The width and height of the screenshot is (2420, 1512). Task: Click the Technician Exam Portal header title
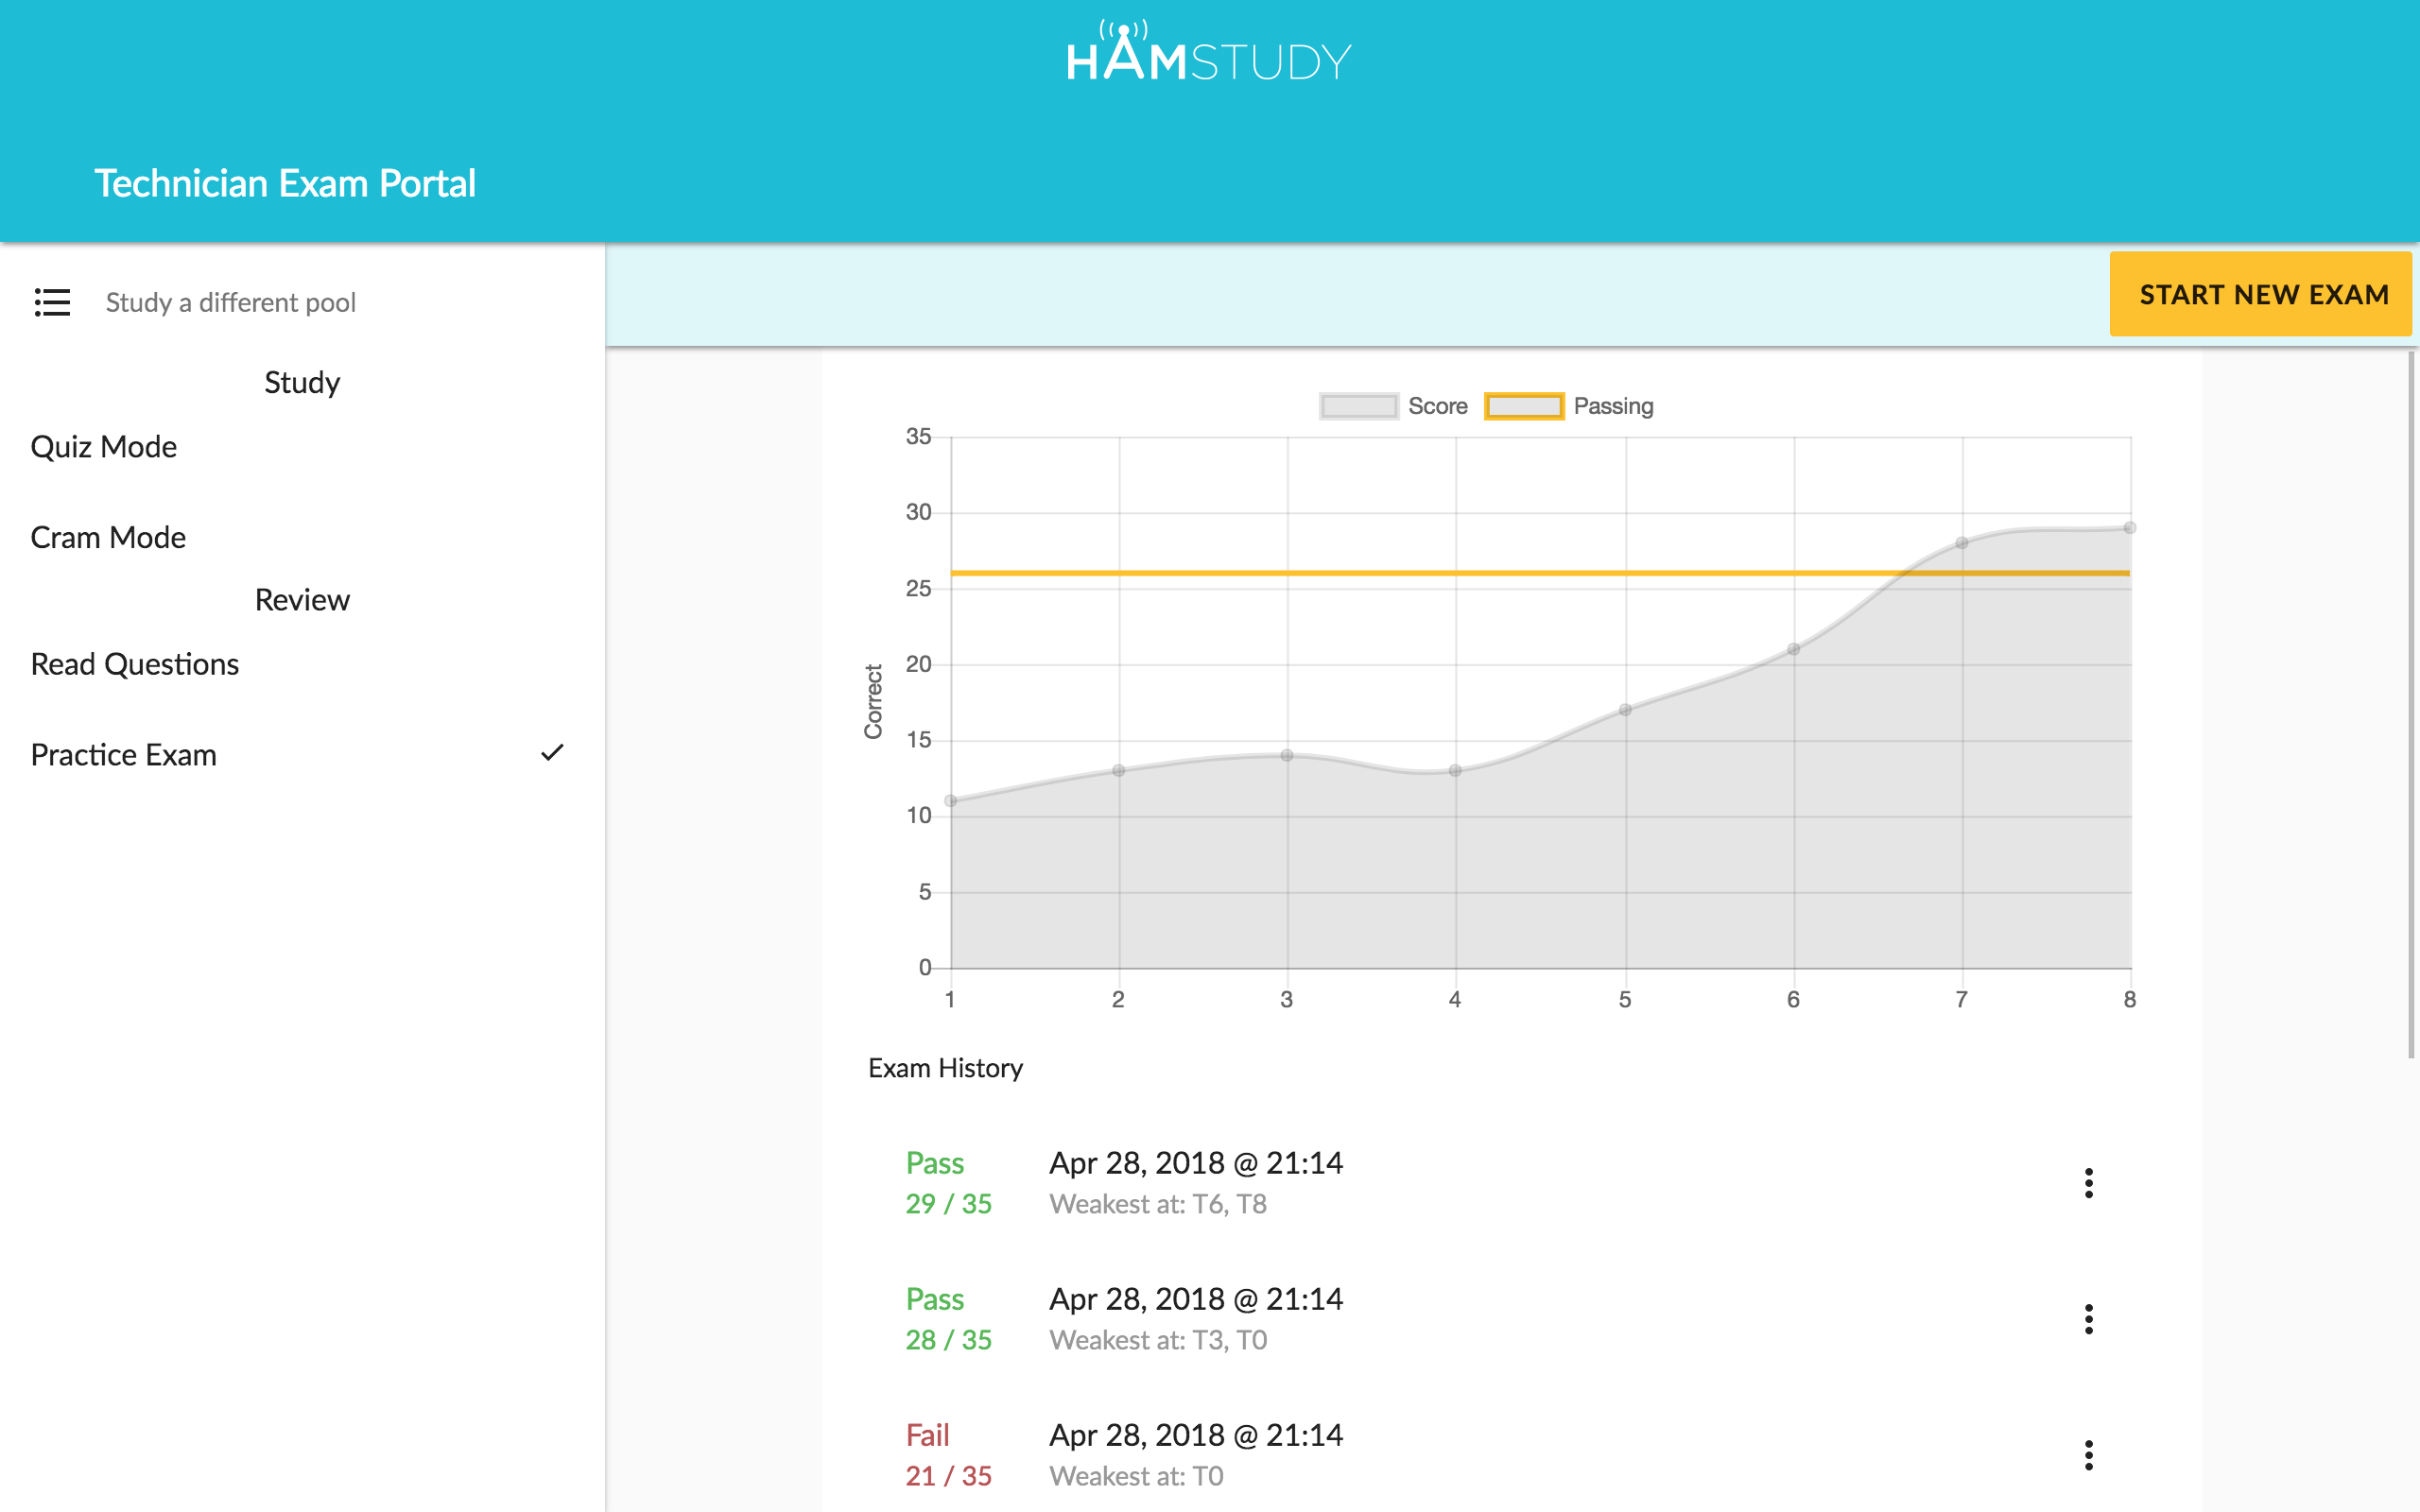tap(285, 183)
